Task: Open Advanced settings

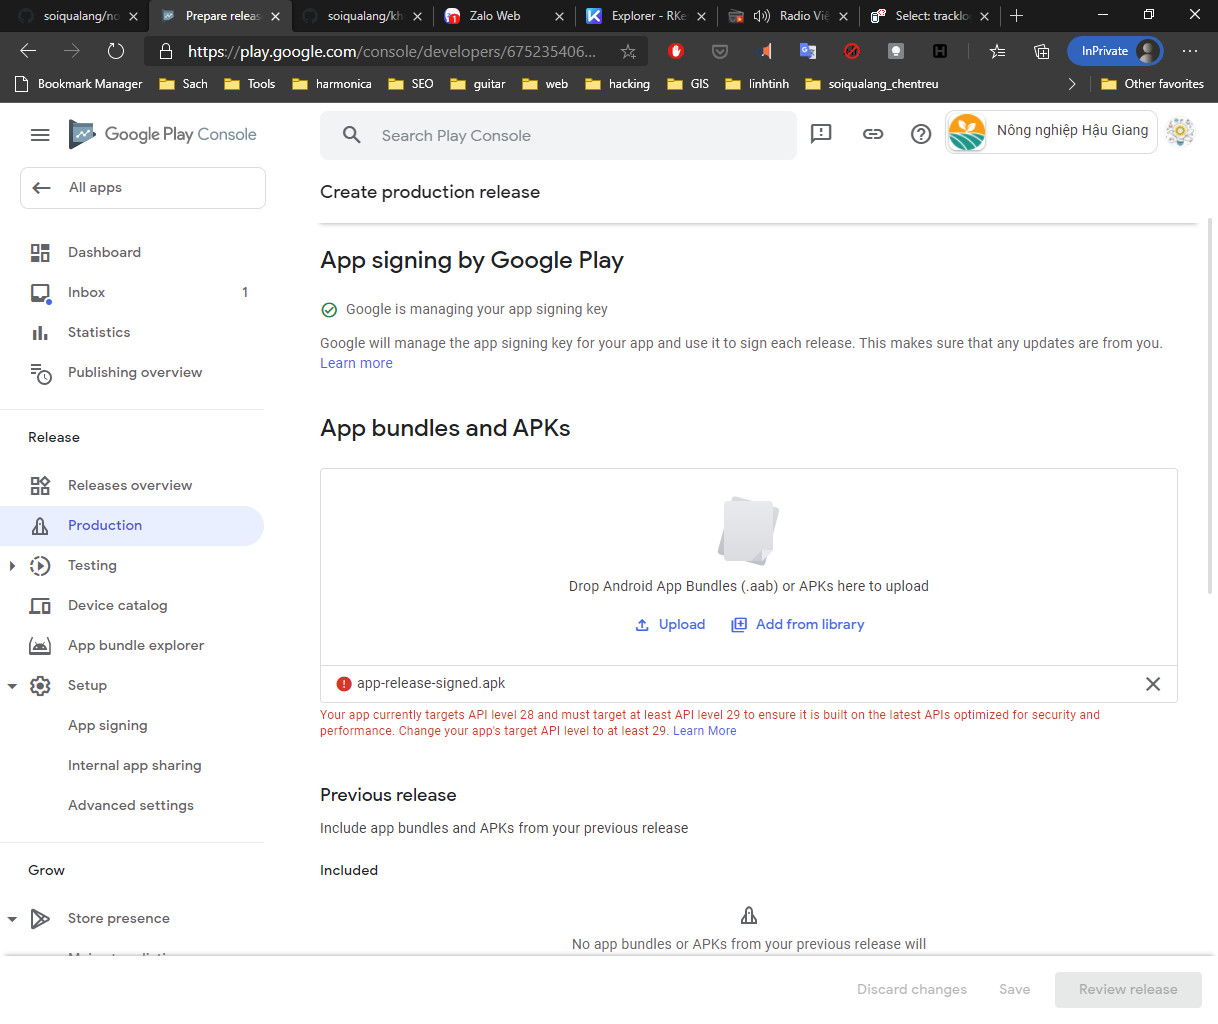Action: point(132,805)
